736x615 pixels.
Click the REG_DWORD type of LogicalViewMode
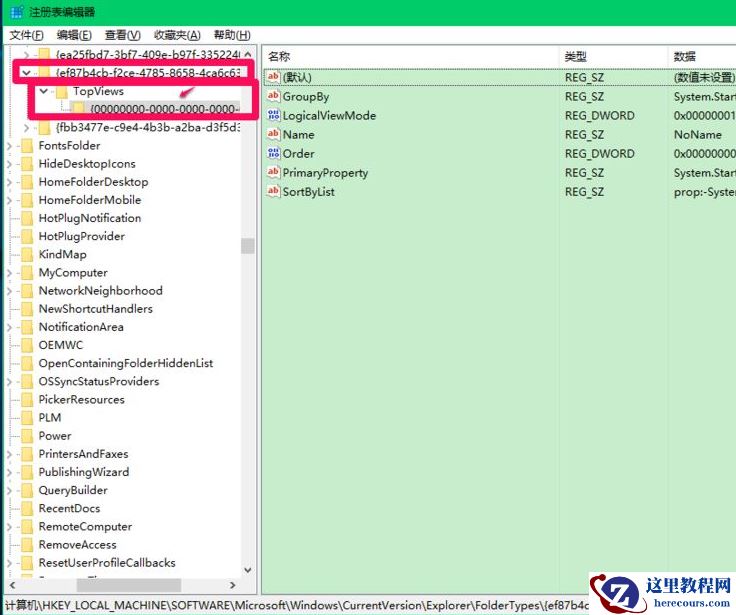(599, 115)
